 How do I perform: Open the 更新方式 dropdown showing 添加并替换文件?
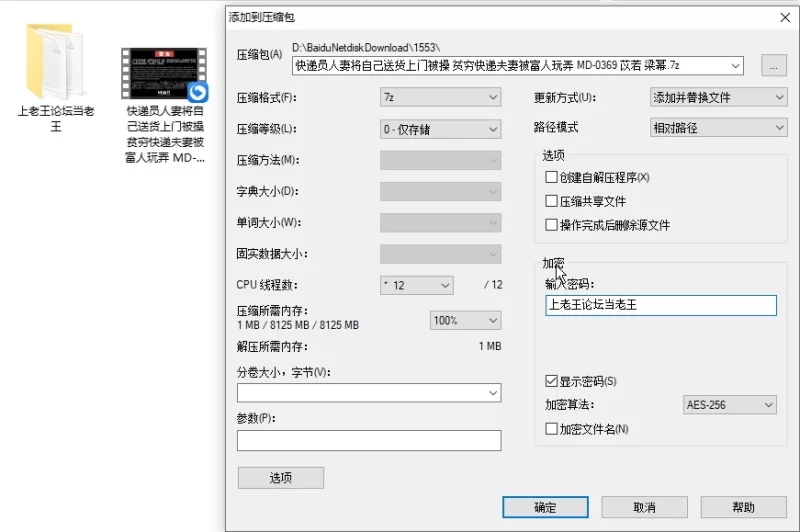tap(718, 97)
